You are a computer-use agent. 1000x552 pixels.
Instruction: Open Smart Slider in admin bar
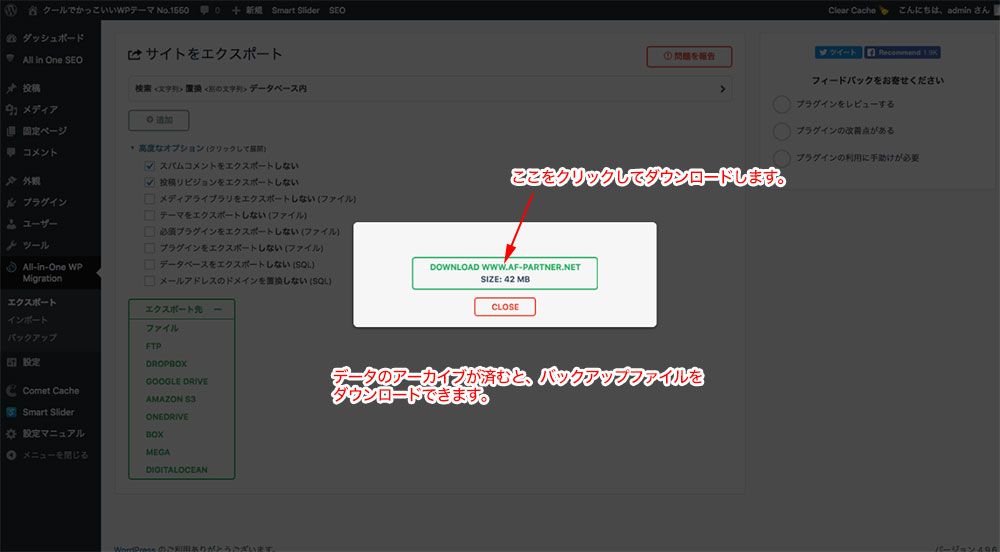pos(295,10)
